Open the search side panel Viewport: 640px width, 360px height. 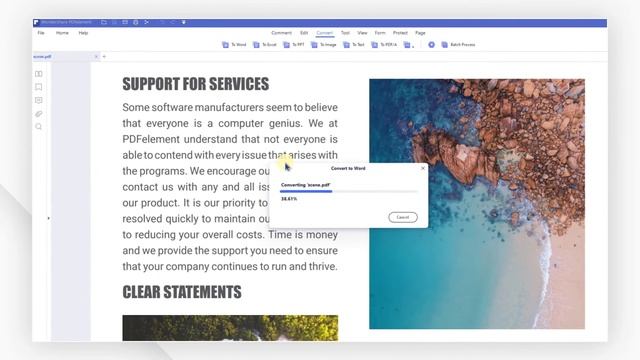[x=39, y=127]
